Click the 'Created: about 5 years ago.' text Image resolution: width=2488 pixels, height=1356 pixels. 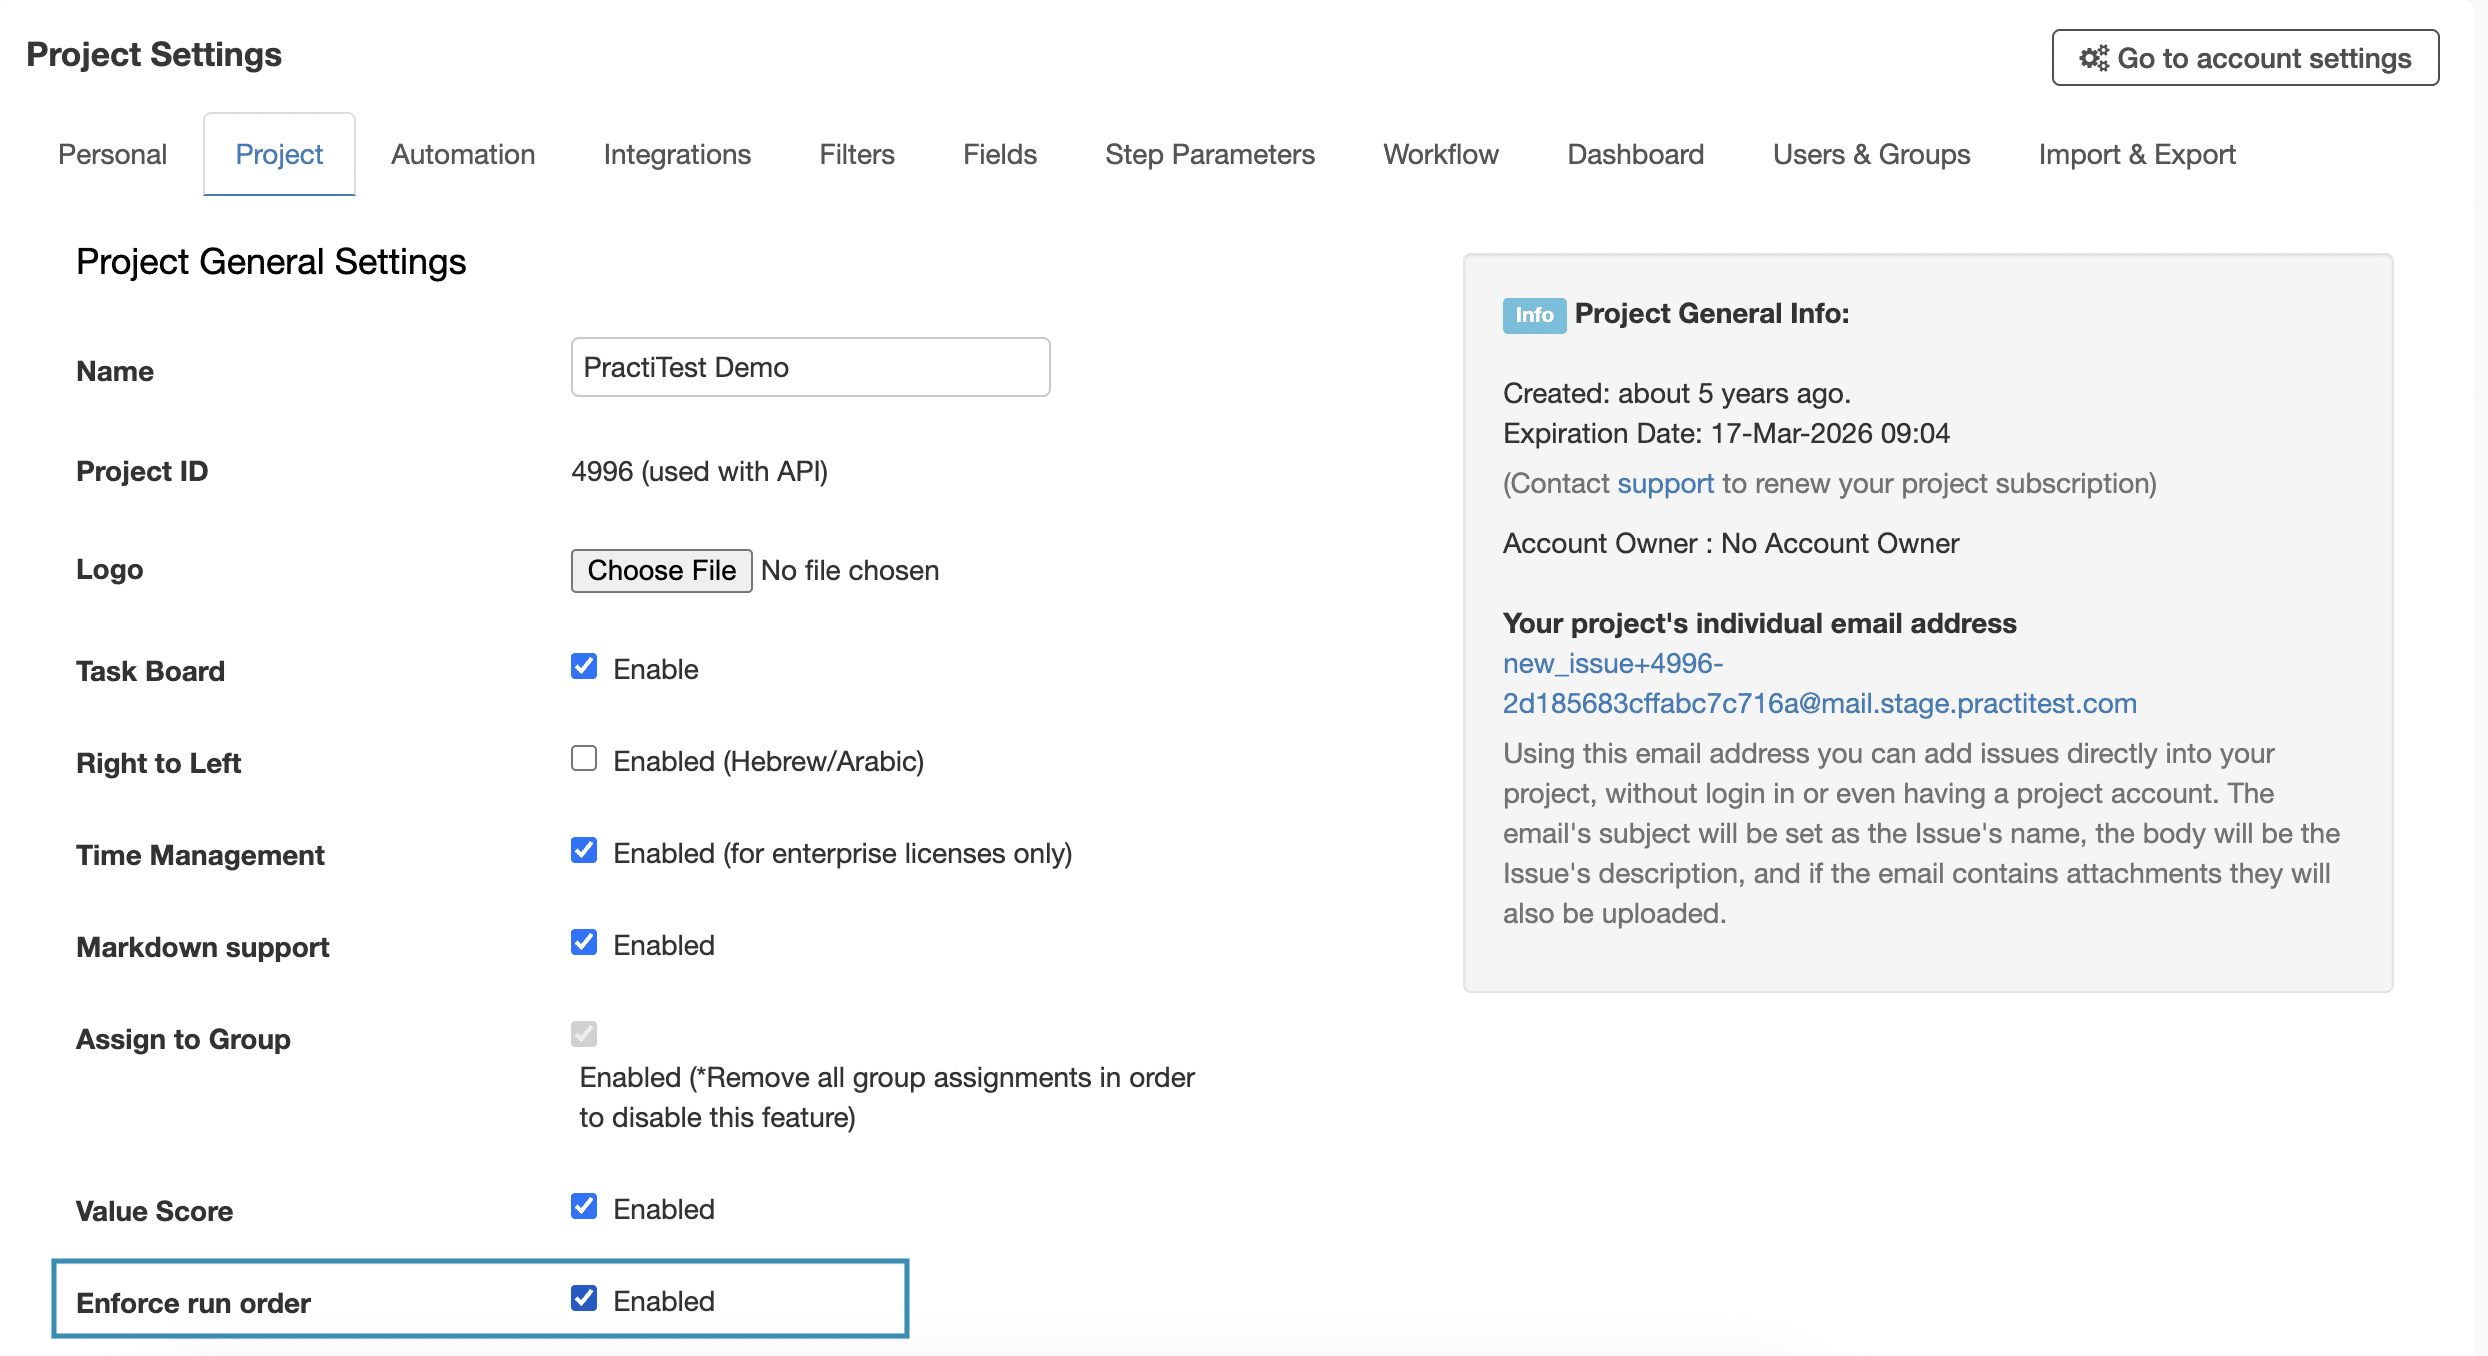pos(1677,393)
